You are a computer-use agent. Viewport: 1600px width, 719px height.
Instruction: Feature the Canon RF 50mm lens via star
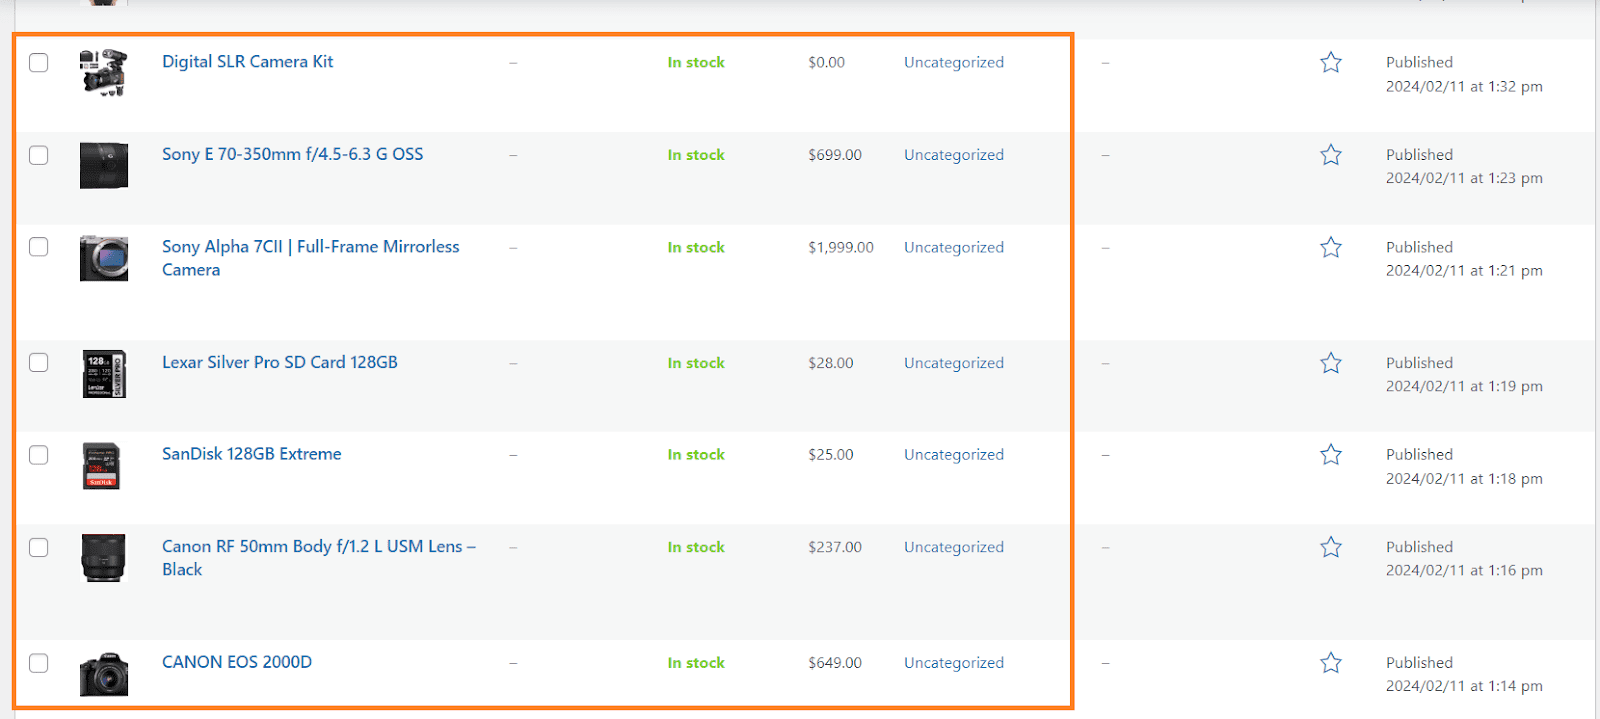[x=1330, y=547]
